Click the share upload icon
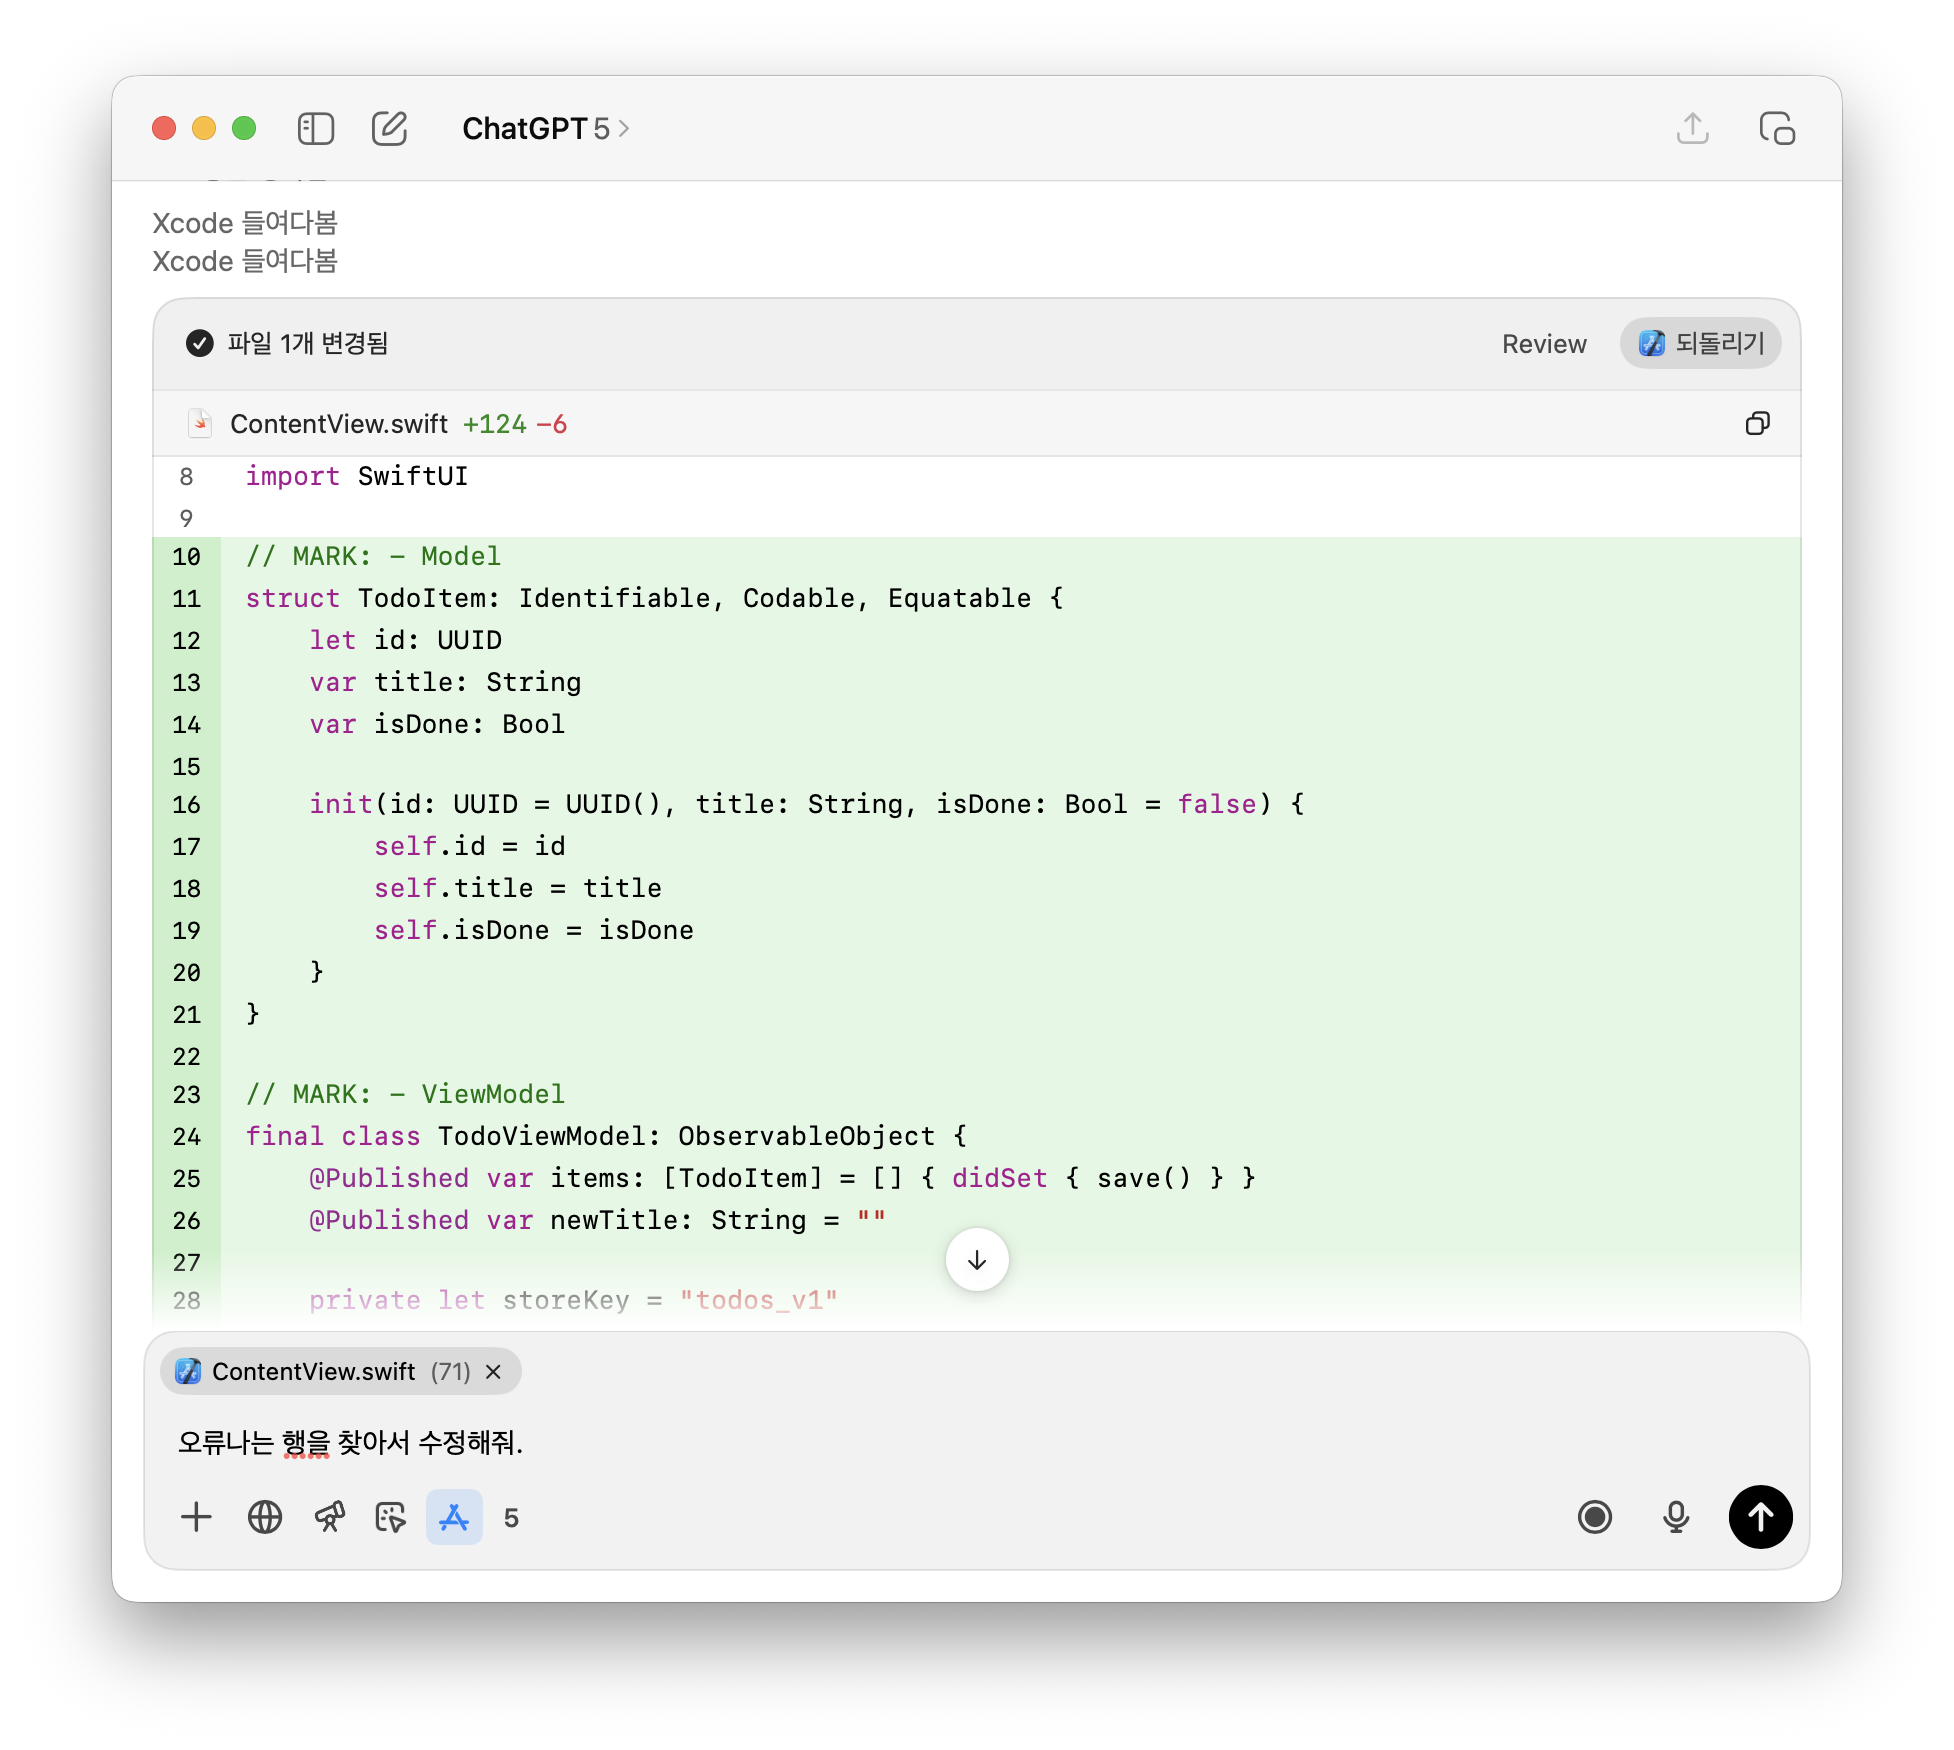The image size is (1954, 1750). [x=1692, y=129]
